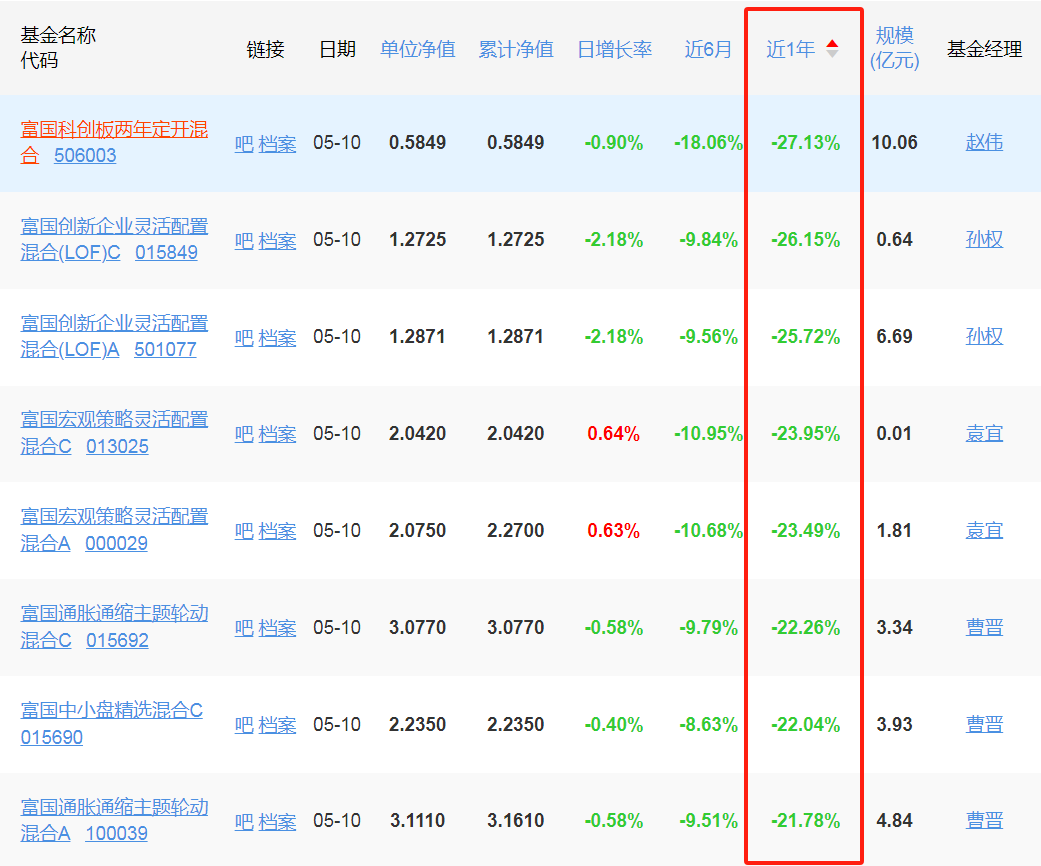Select the -27.13% one-year return value
The image size is (1041, 866).
pos(805,143)
